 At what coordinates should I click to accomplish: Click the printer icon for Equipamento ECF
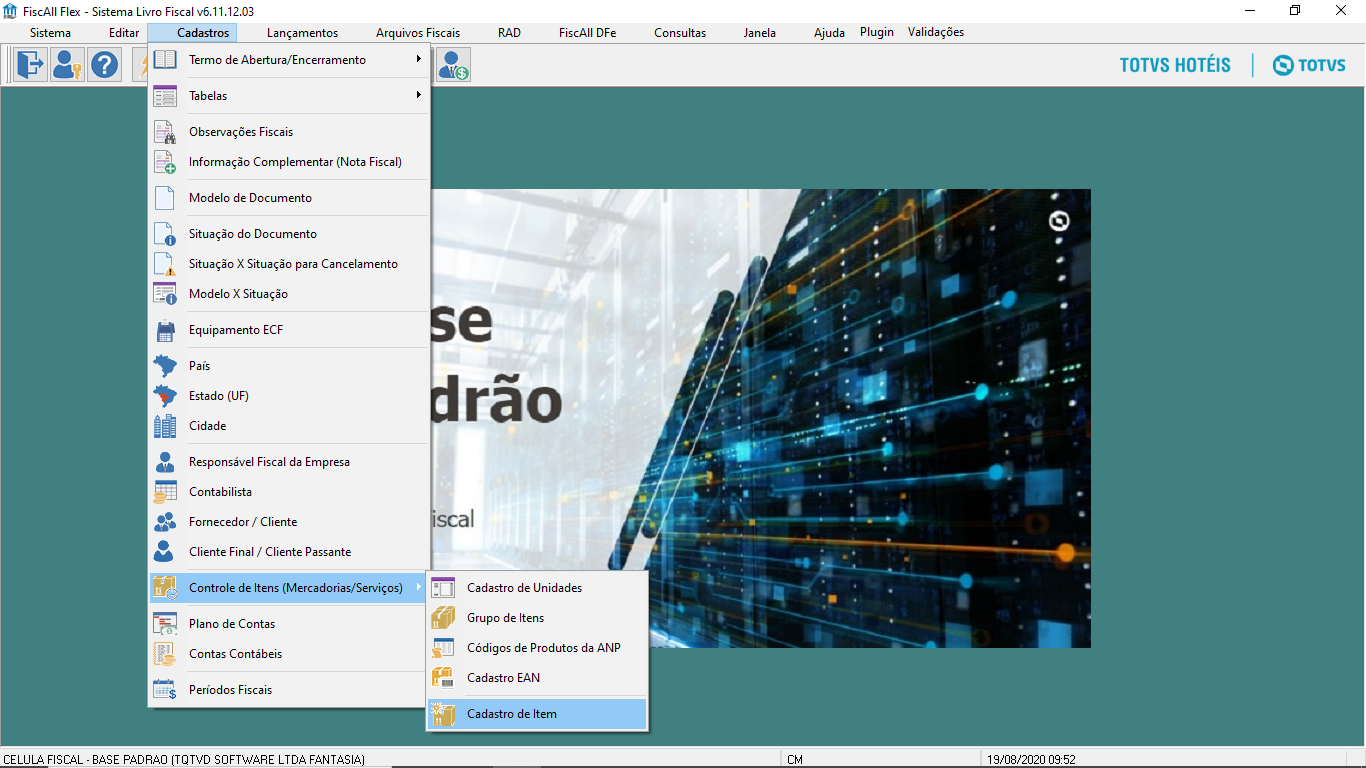[165, 330]
